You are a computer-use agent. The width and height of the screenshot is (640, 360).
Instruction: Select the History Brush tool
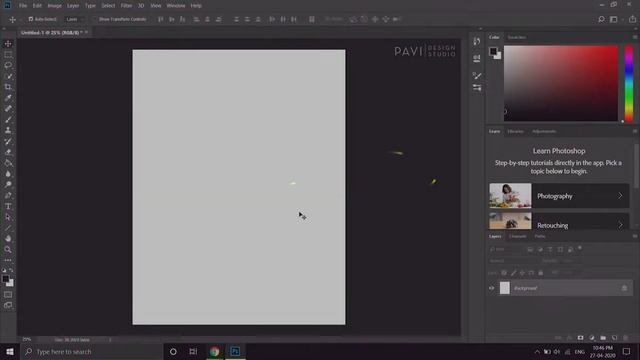8,141
